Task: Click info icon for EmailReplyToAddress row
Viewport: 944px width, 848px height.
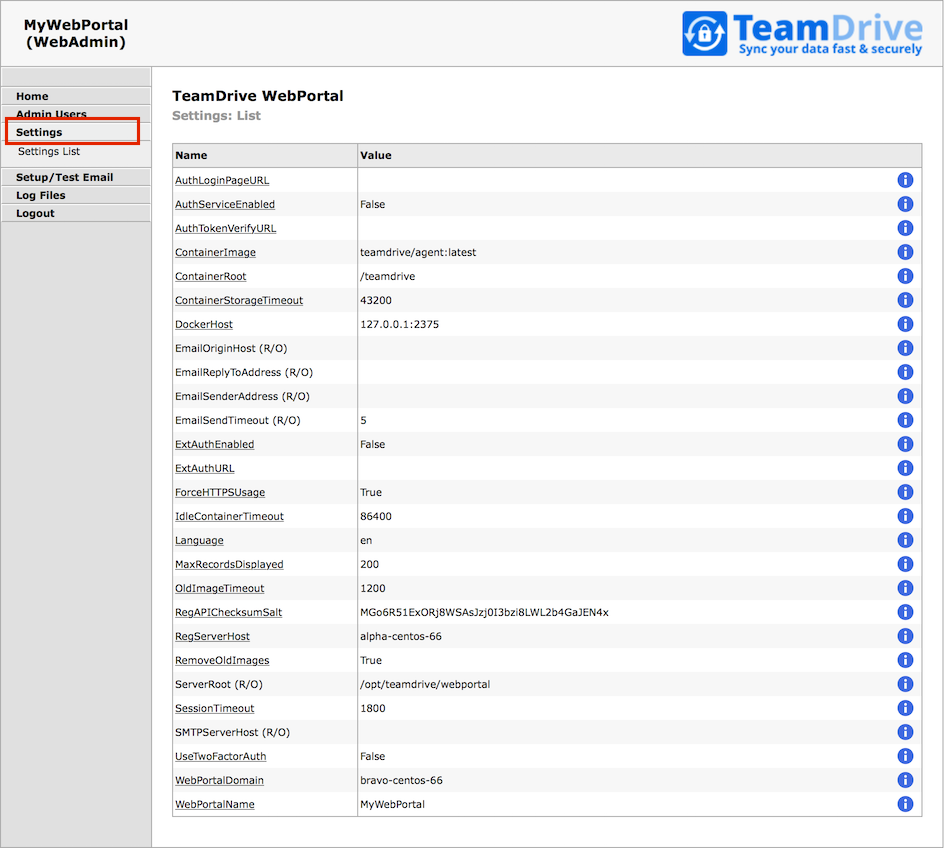Action: click(905, 372)
